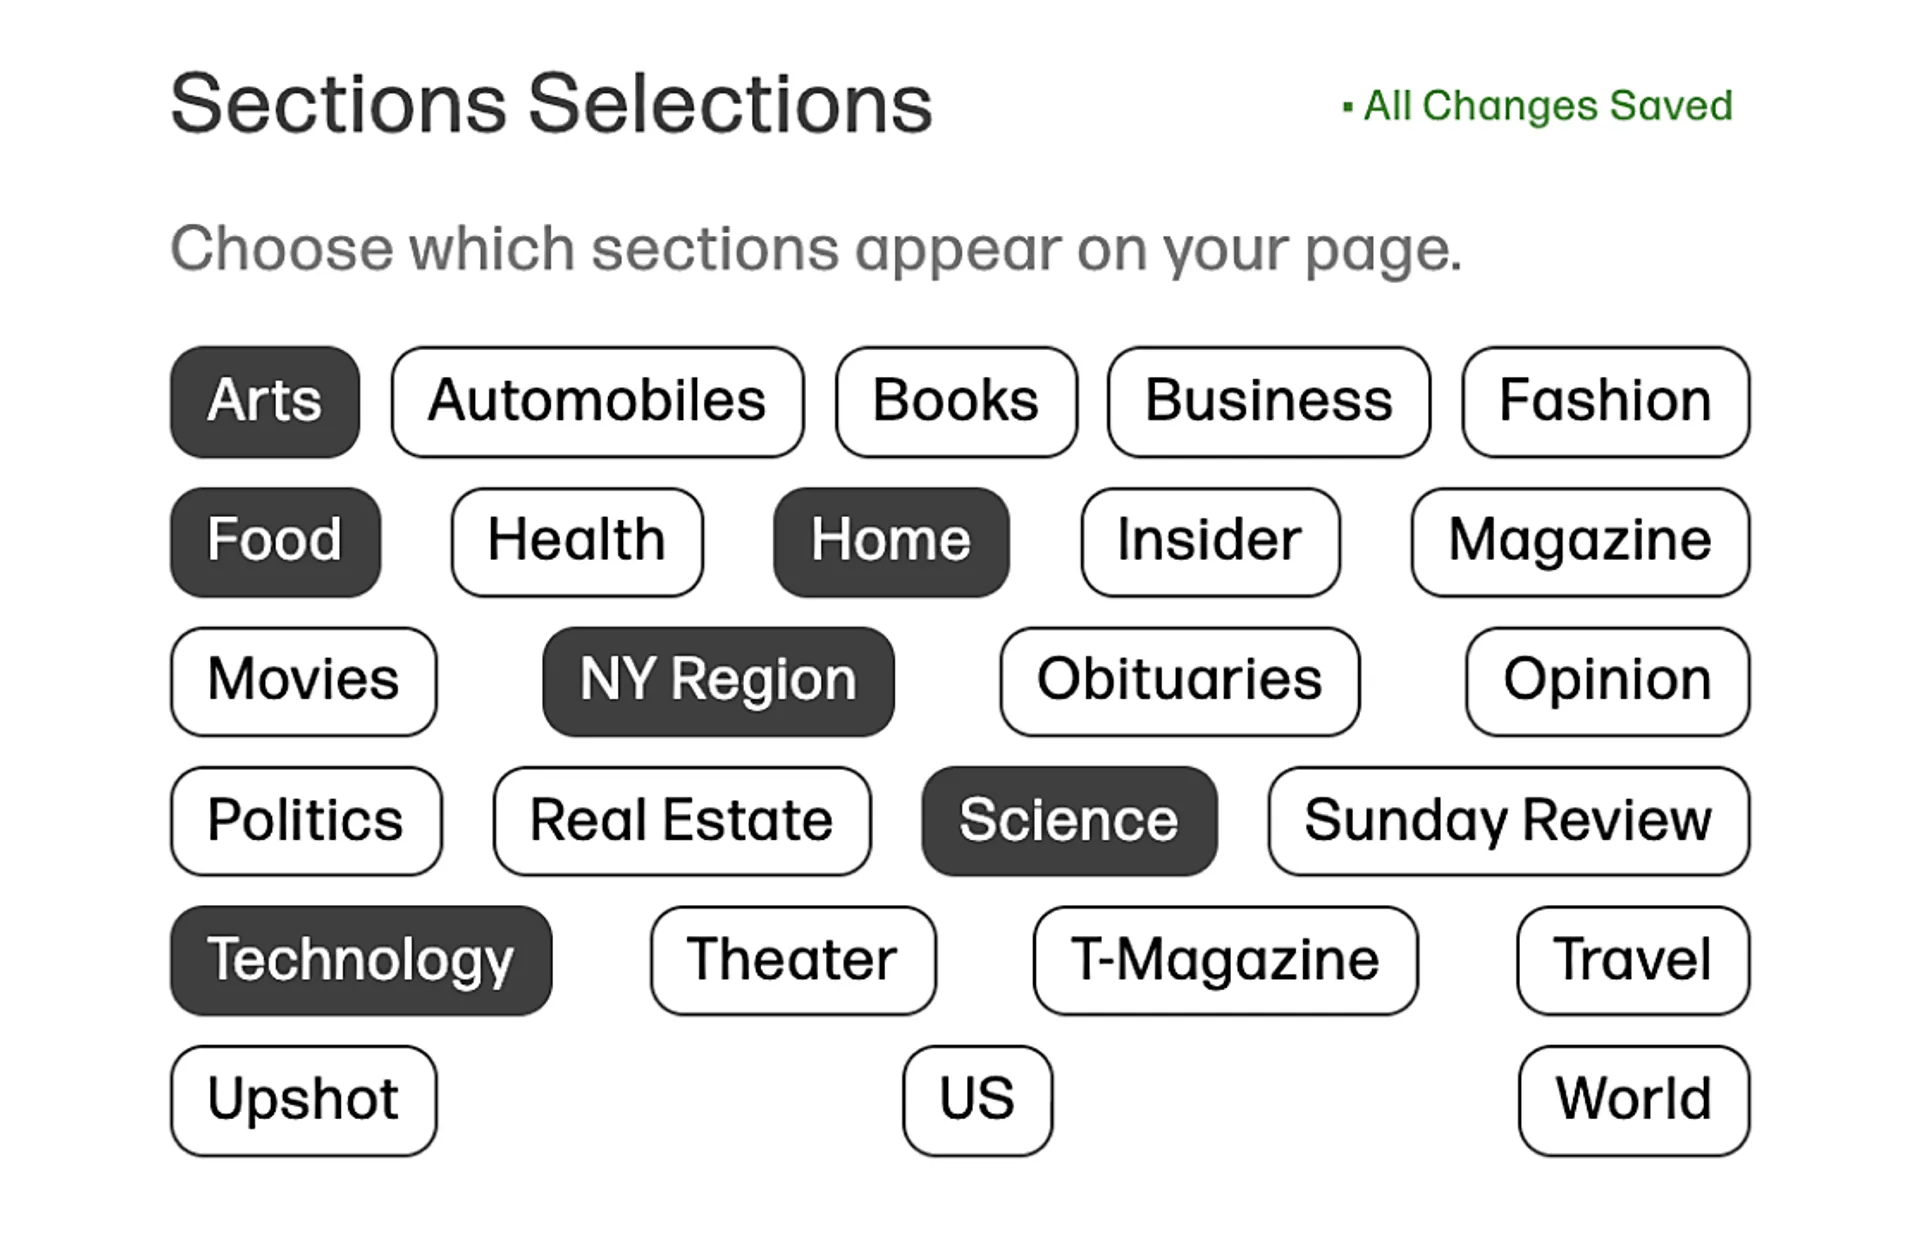
Task: Deselect the NY Region chip
Action: (x=718, y=681)
